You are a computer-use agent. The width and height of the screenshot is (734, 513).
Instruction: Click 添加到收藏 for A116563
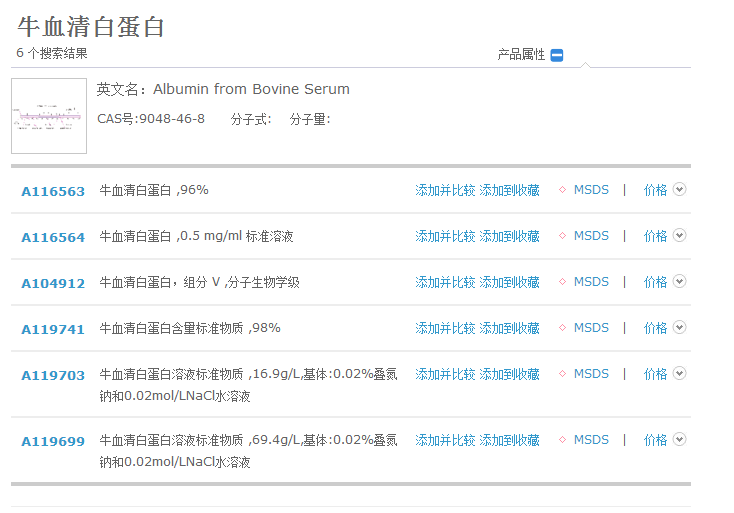[x=509, y=190]
